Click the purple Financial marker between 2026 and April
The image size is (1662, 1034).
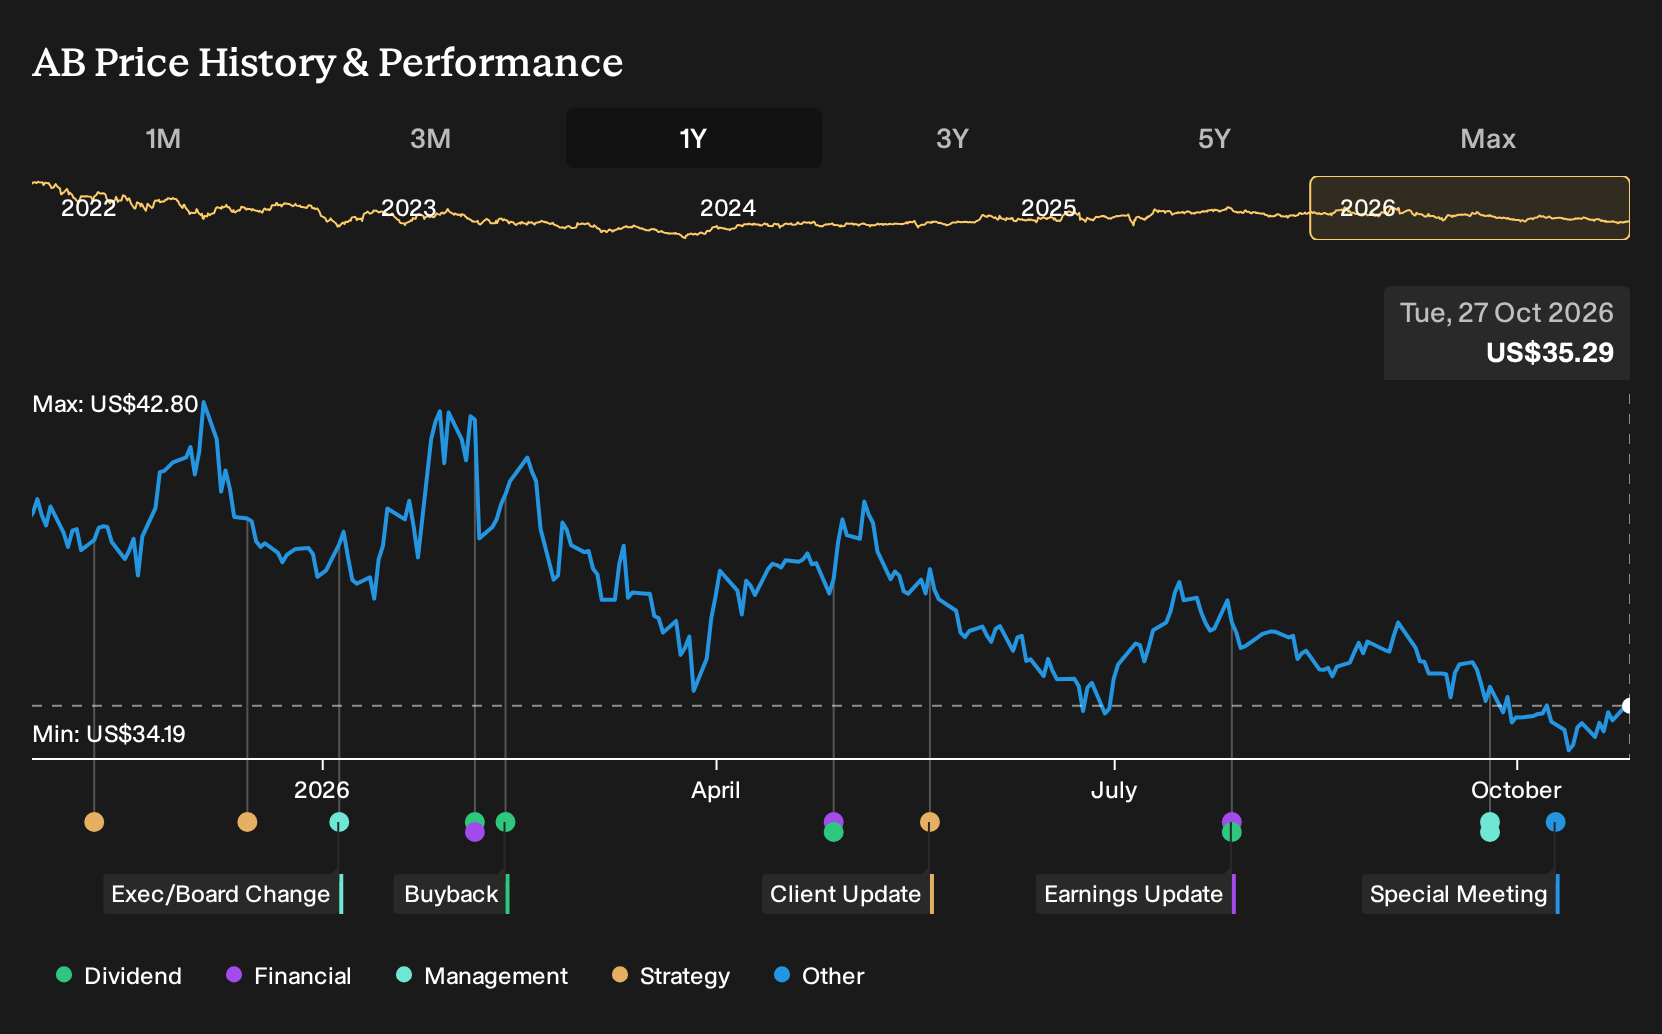point(475,833)
